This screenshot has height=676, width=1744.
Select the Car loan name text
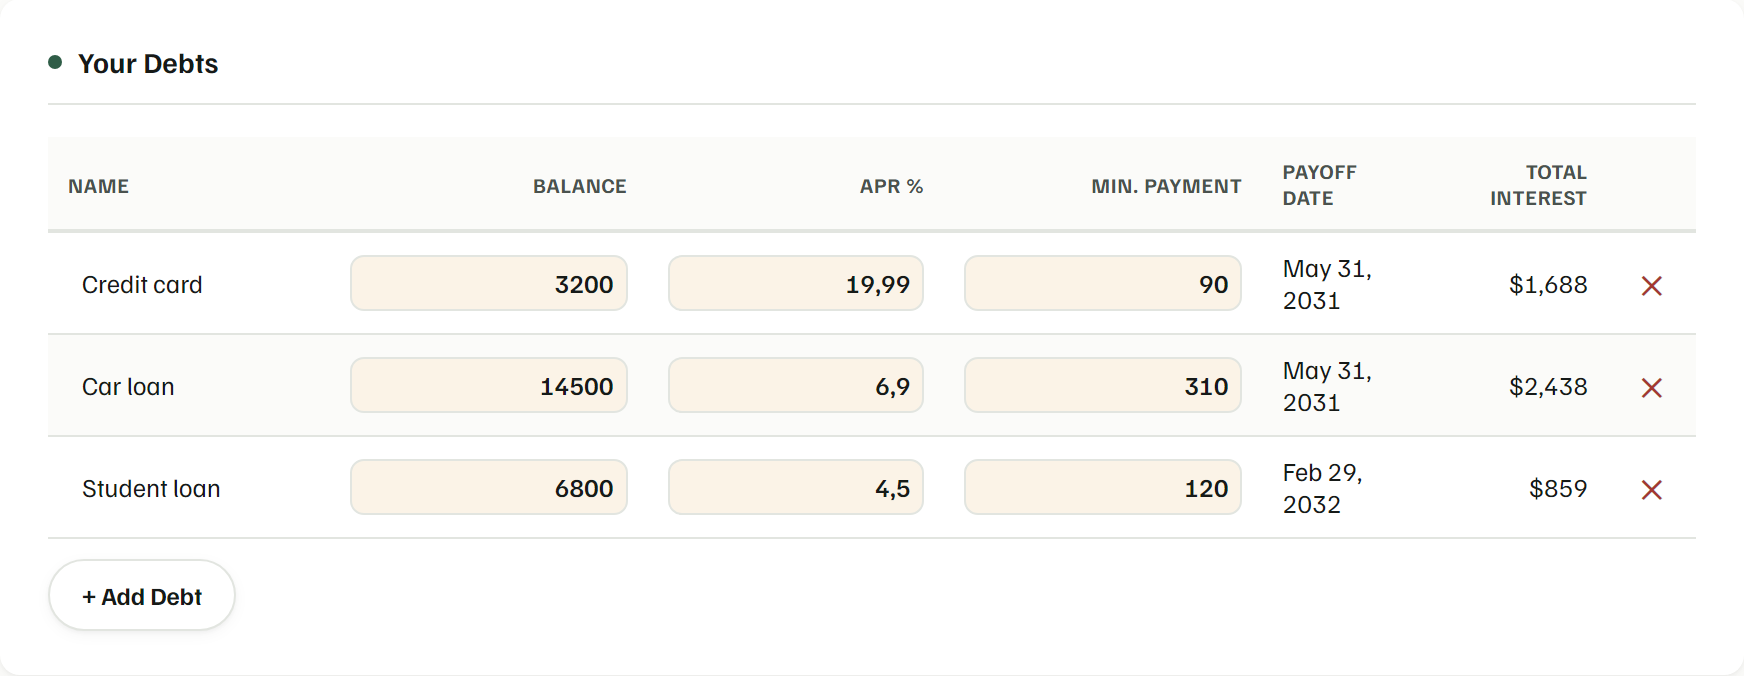click(128, 387)
